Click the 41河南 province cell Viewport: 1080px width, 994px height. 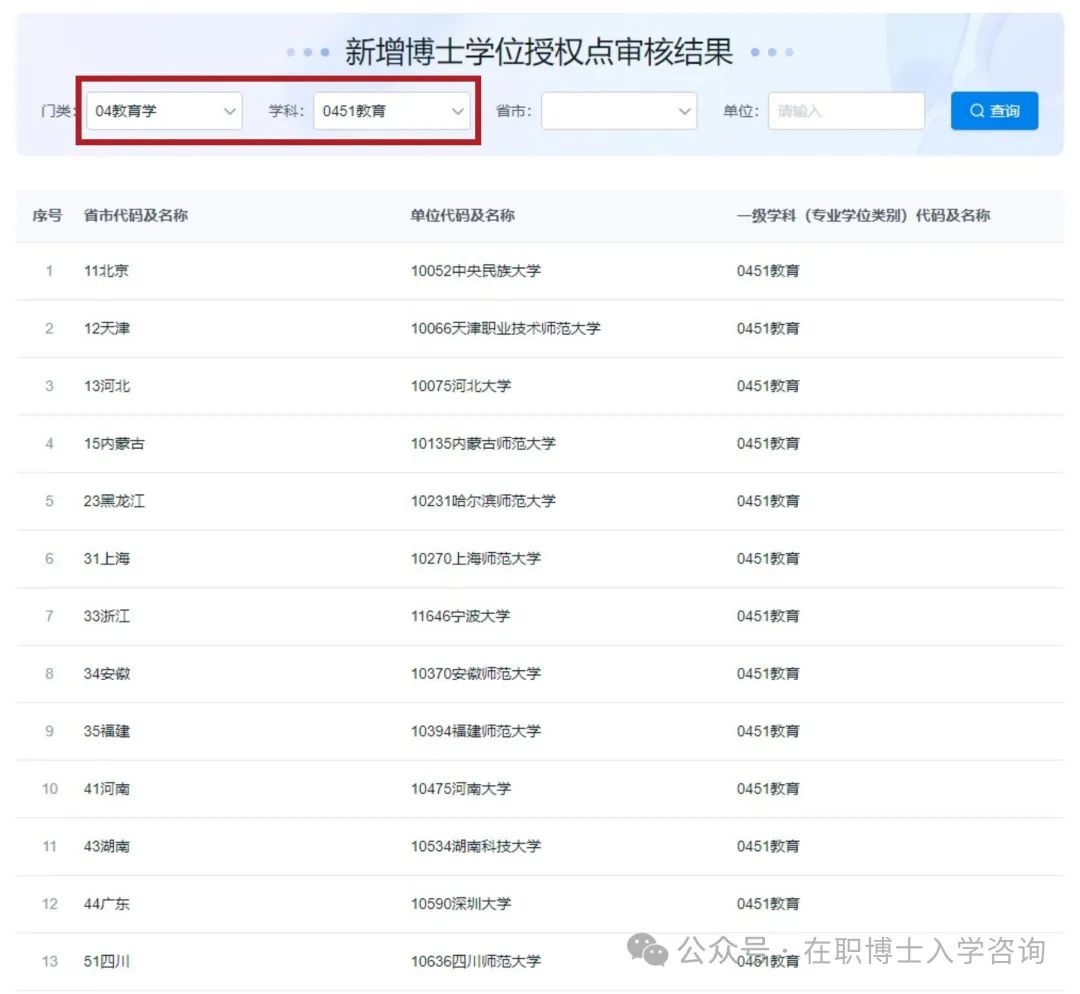pos(106,789)
